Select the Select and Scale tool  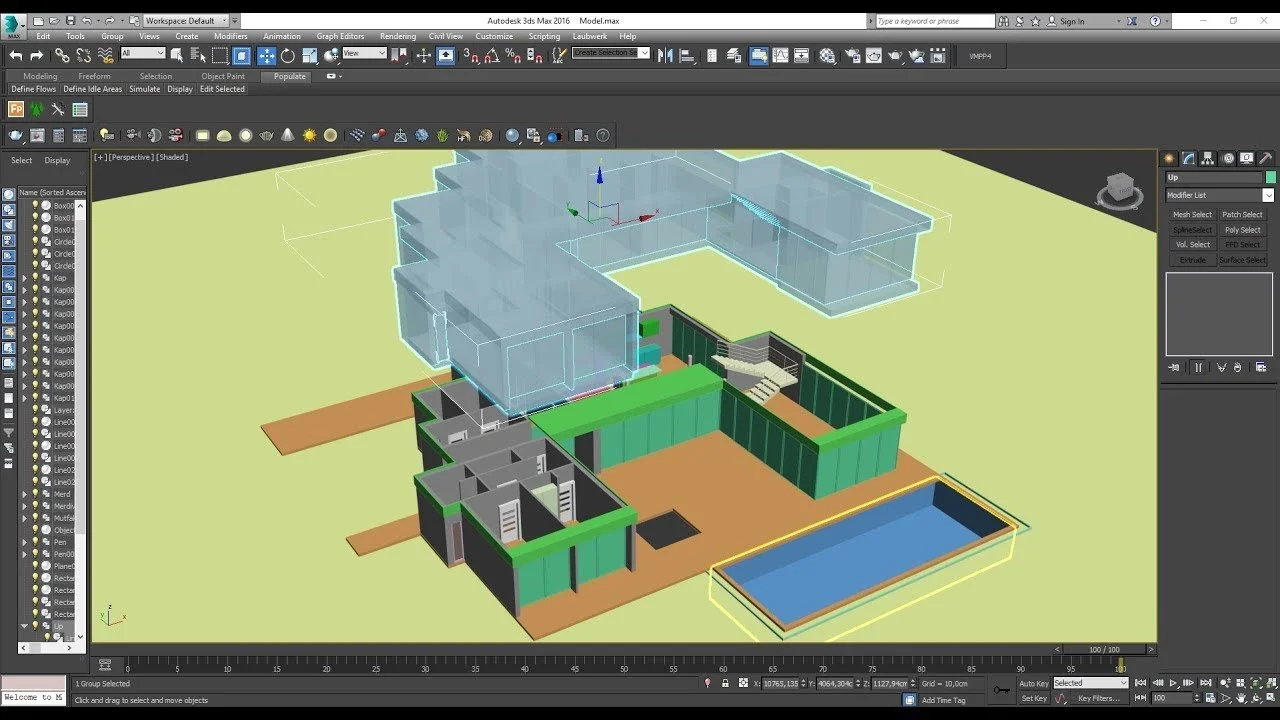click(308, 55)
